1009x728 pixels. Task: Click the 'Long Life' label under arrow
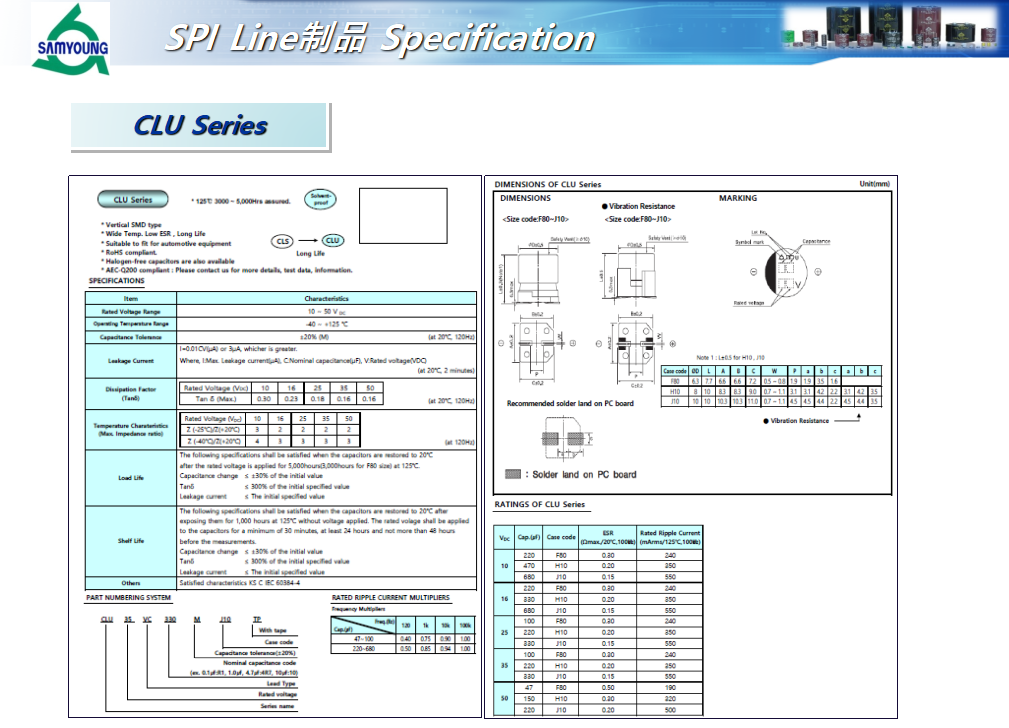(x=310, y=254)
